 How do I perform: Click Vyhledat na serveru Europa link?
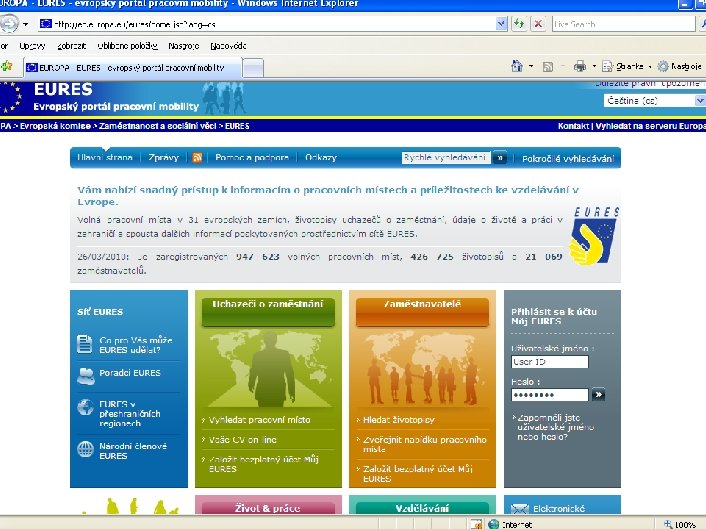click(650, 126)
